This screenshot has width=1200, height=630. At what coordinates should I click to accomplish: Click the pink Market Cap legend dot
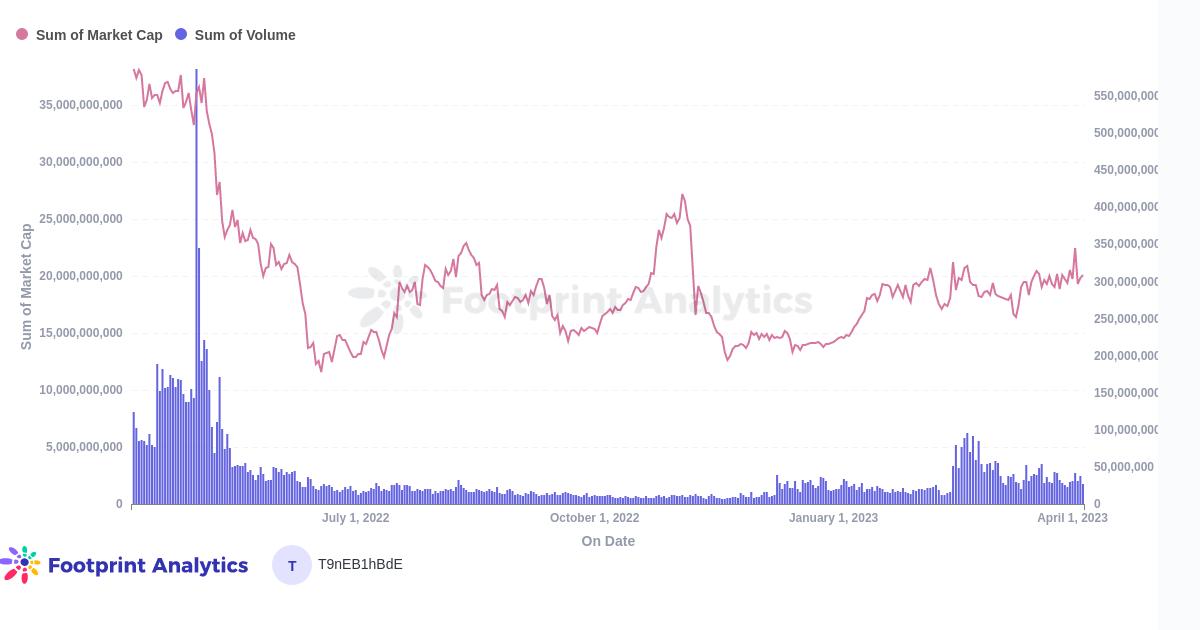click(22, 35)
